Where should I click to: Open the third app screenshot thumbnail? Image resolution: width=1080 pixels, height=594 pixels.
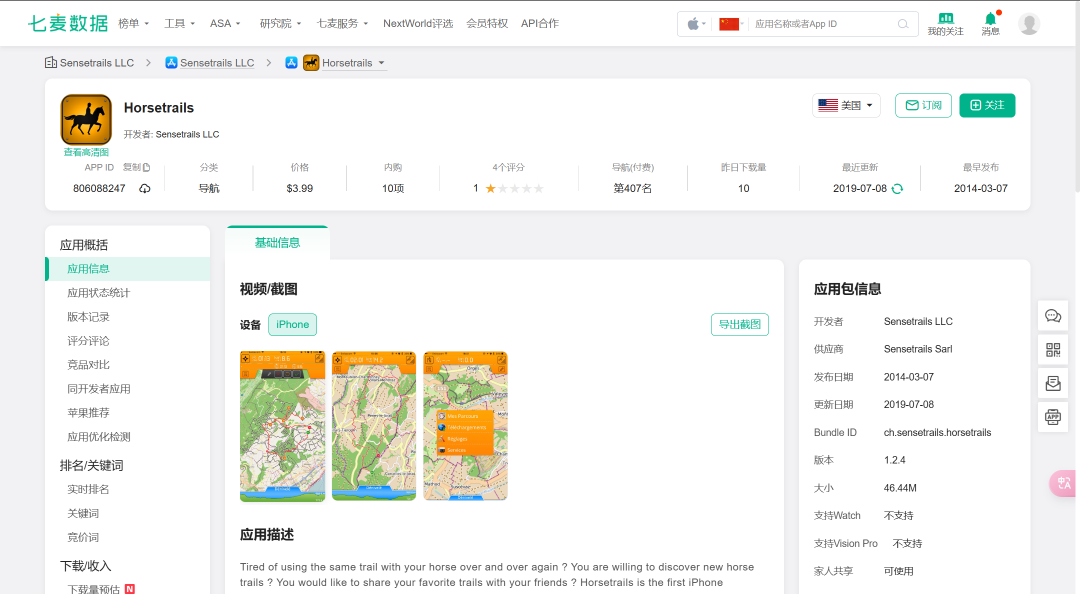[x=466, y=426]
